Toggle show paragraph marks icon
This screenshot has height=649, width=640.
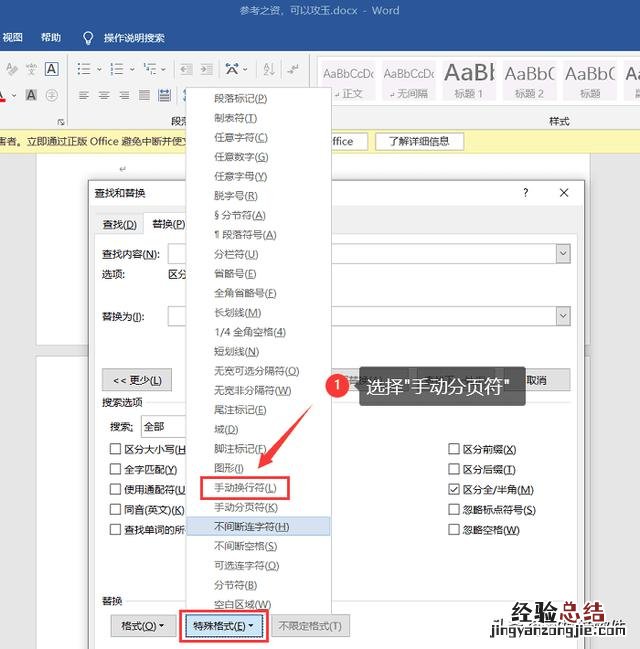(293, 69)
